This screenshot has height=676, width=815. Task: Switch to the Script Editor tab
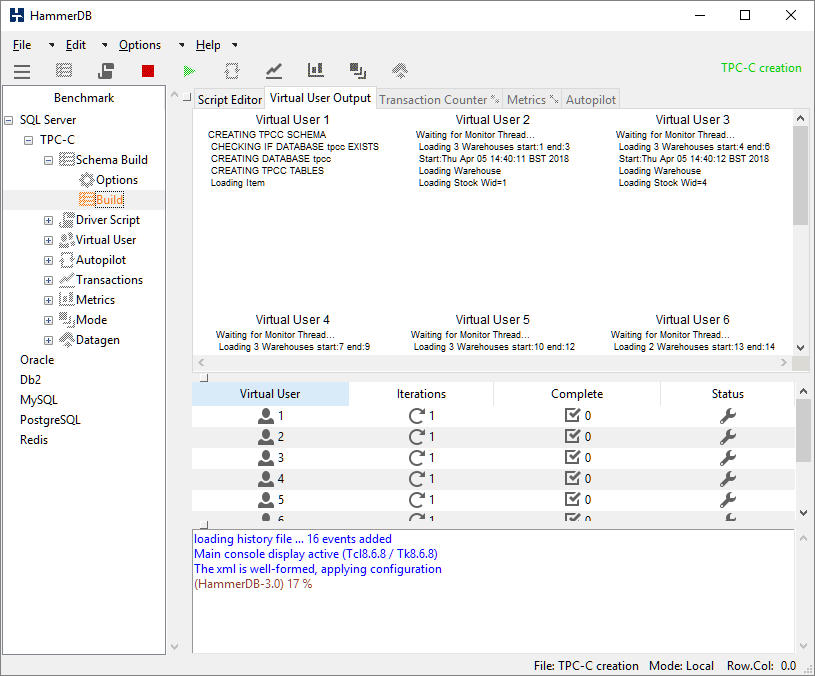(x=229, y=100)
